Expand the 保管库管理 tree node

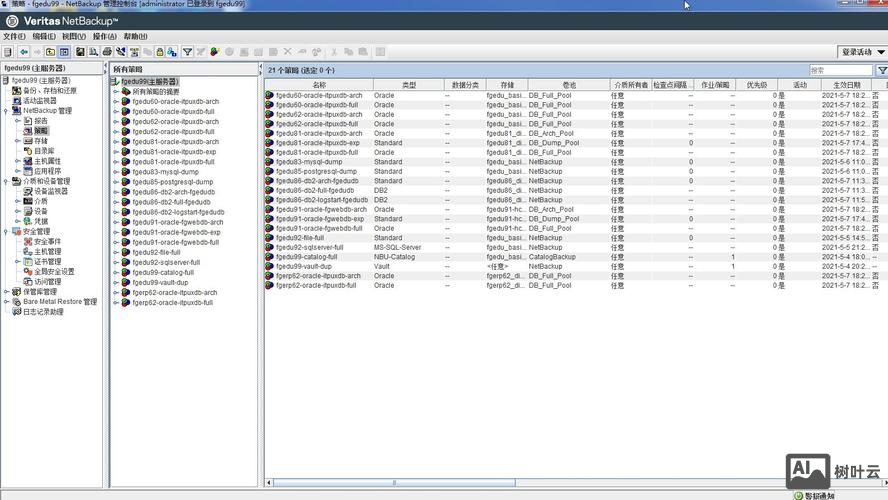coord(6,292)
